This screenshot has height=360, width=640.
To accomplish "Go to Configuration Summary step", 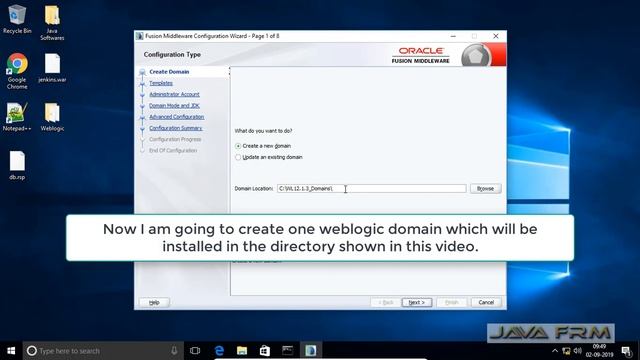I will click(176, 128).
